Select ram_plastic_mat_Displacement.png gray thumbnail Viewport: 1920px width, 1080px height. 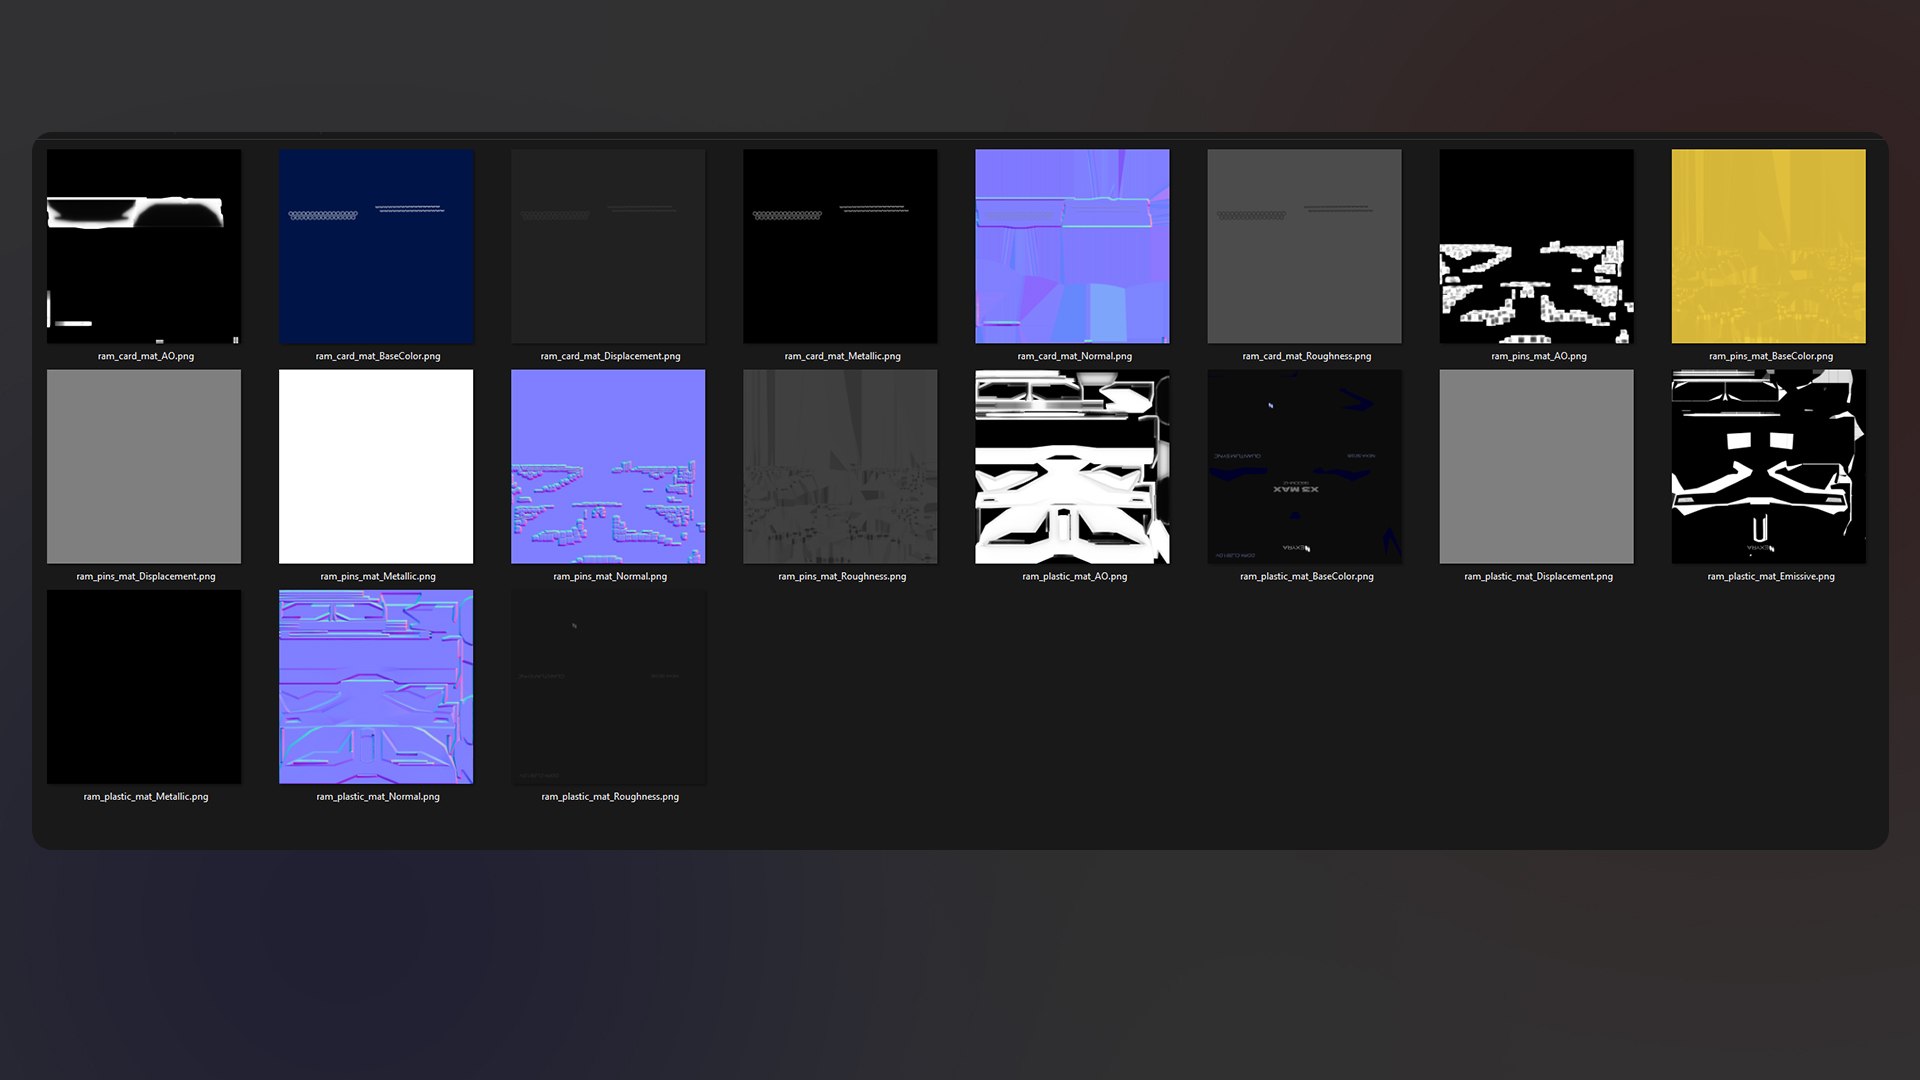click(1536, 466)
